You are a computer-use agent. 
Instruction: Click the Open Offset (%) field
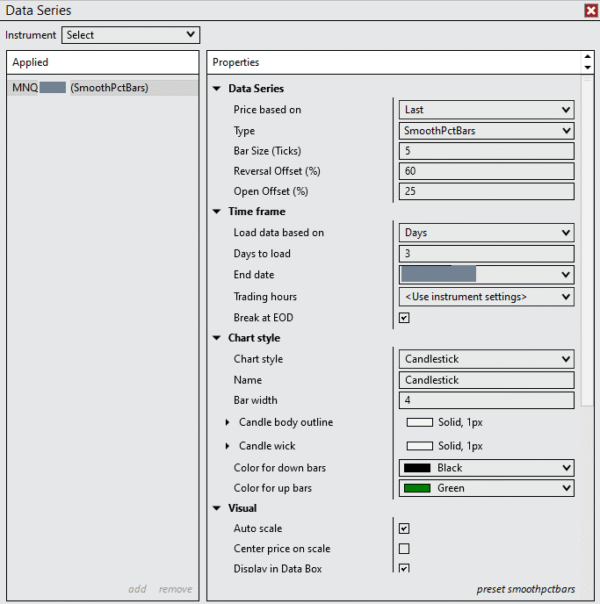(x=486, y=191)
